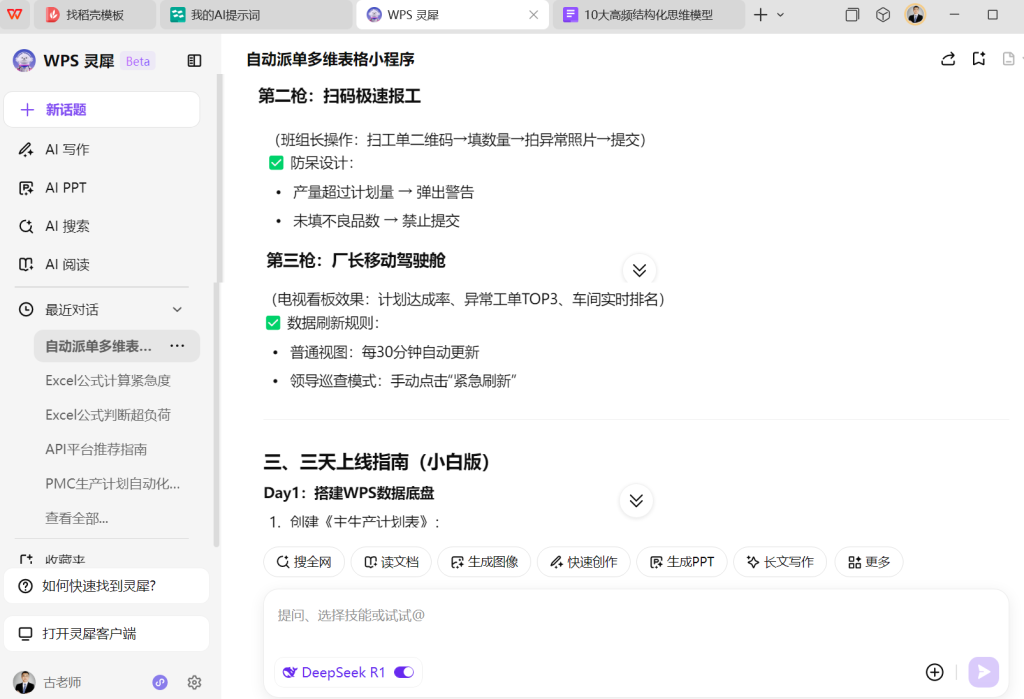Bookmark this conversation icon
This screenshot has height=699, width=1024.
[x=978, y=59]
